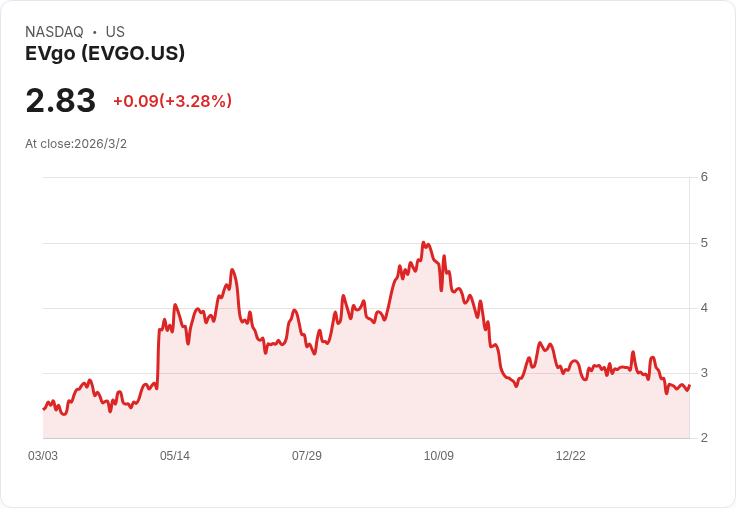The image size is (736, 508).
Task: Click the +0.09(+3.28%) change value
Action: [173, 101]
